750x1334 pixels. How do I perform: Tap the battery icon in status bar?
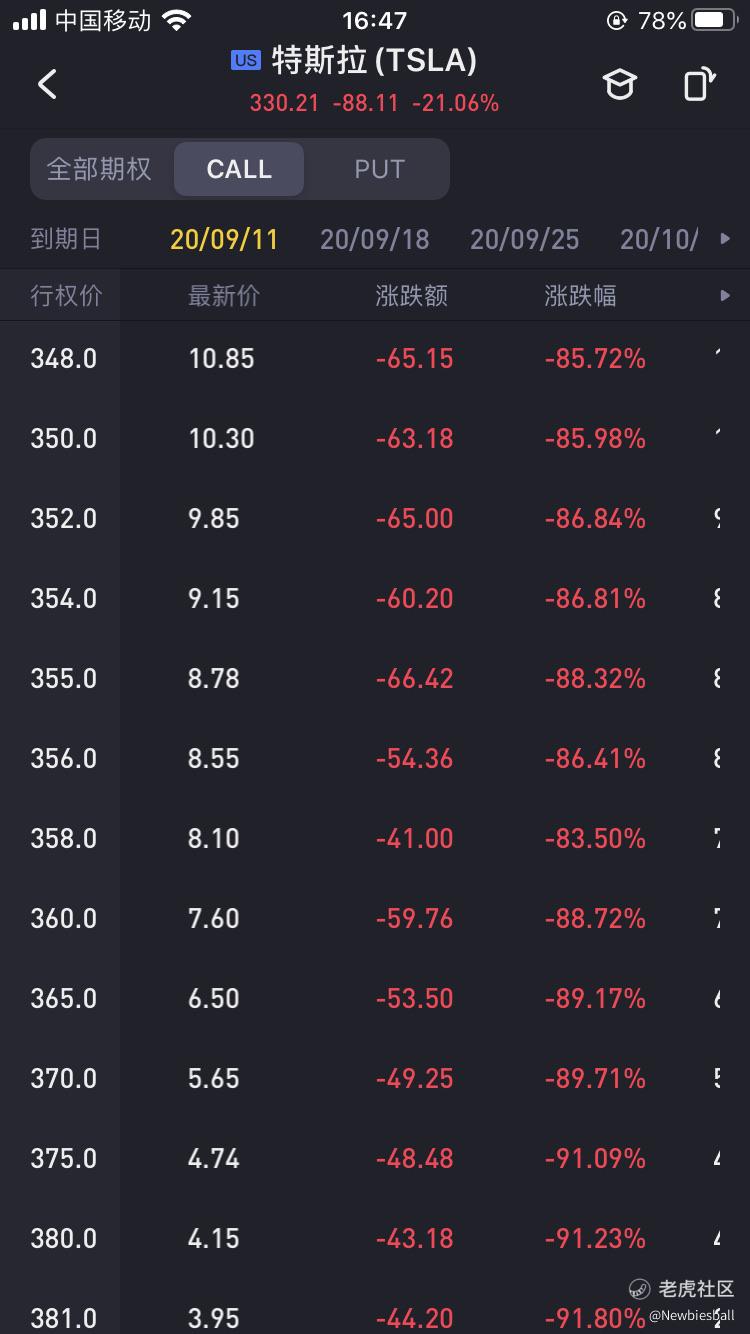pos(714,20)
